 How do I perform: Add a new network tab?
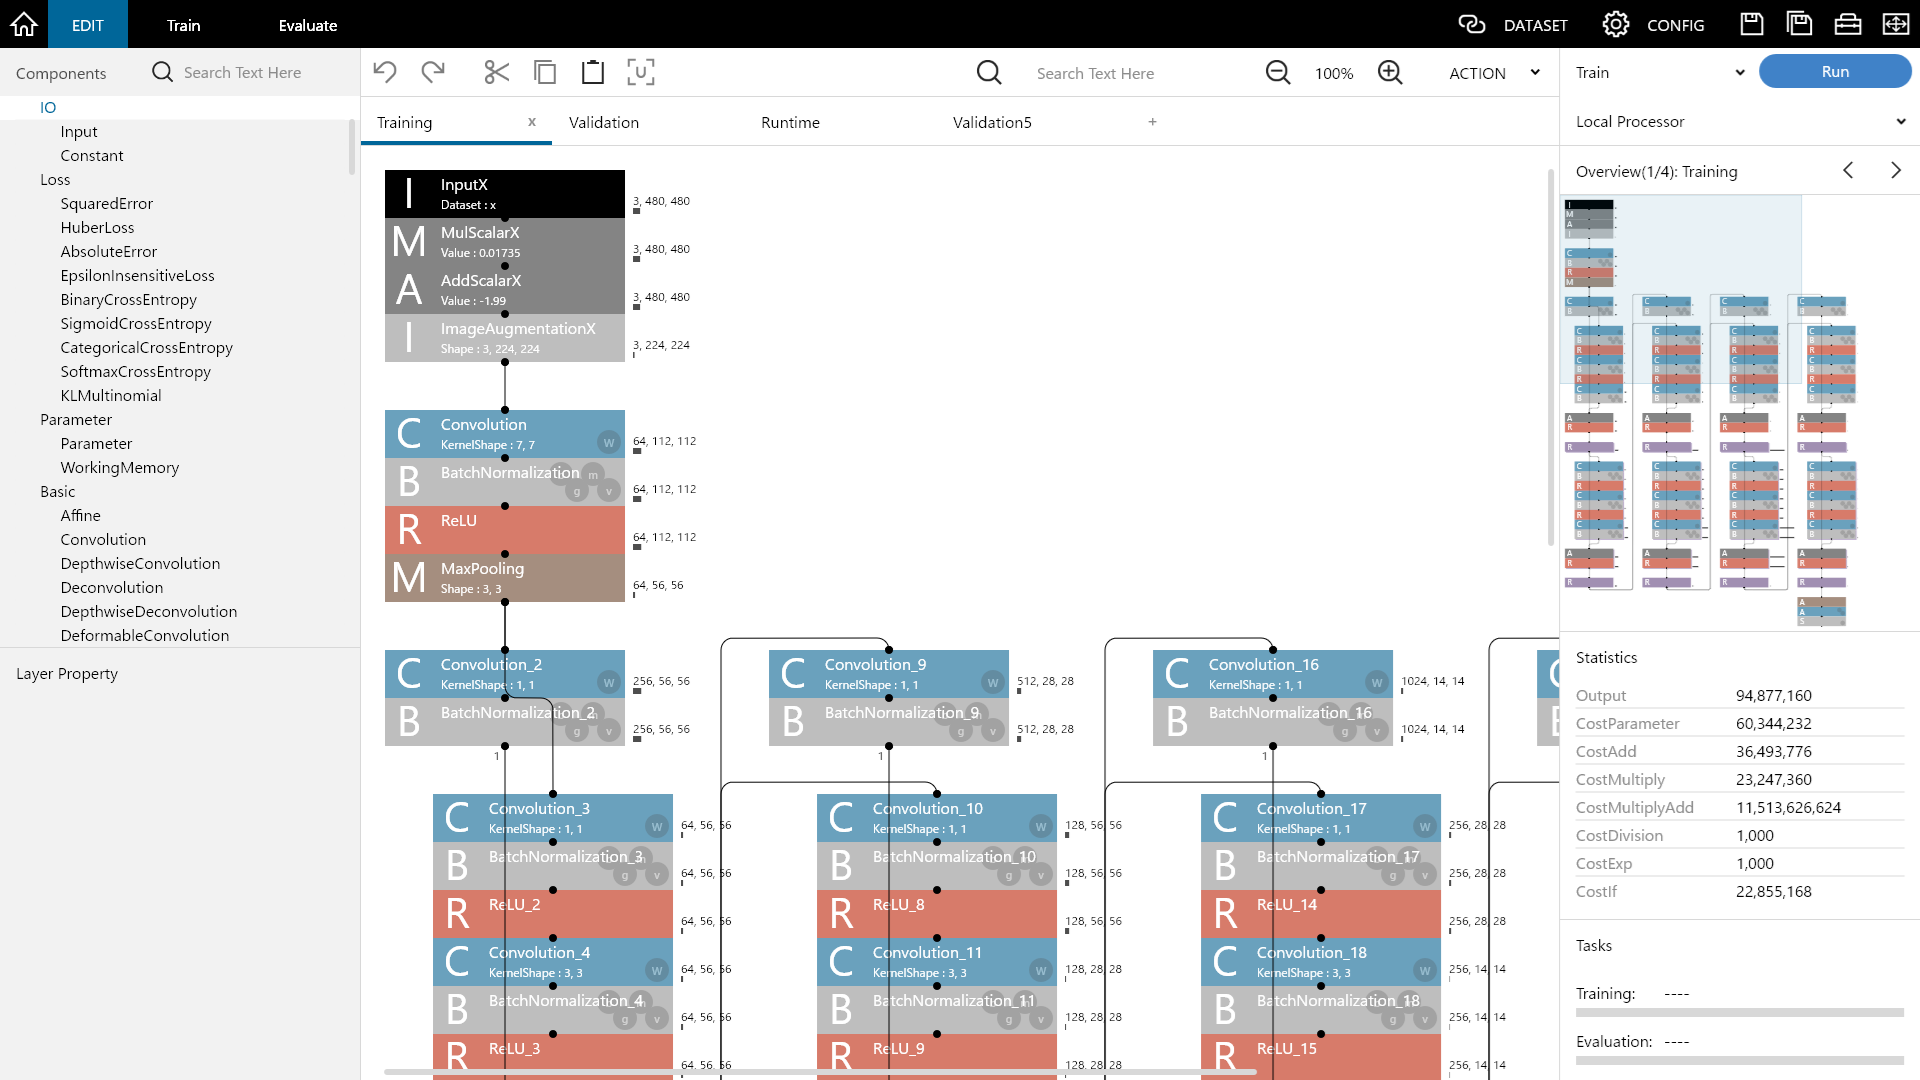tap(1152, 121)
